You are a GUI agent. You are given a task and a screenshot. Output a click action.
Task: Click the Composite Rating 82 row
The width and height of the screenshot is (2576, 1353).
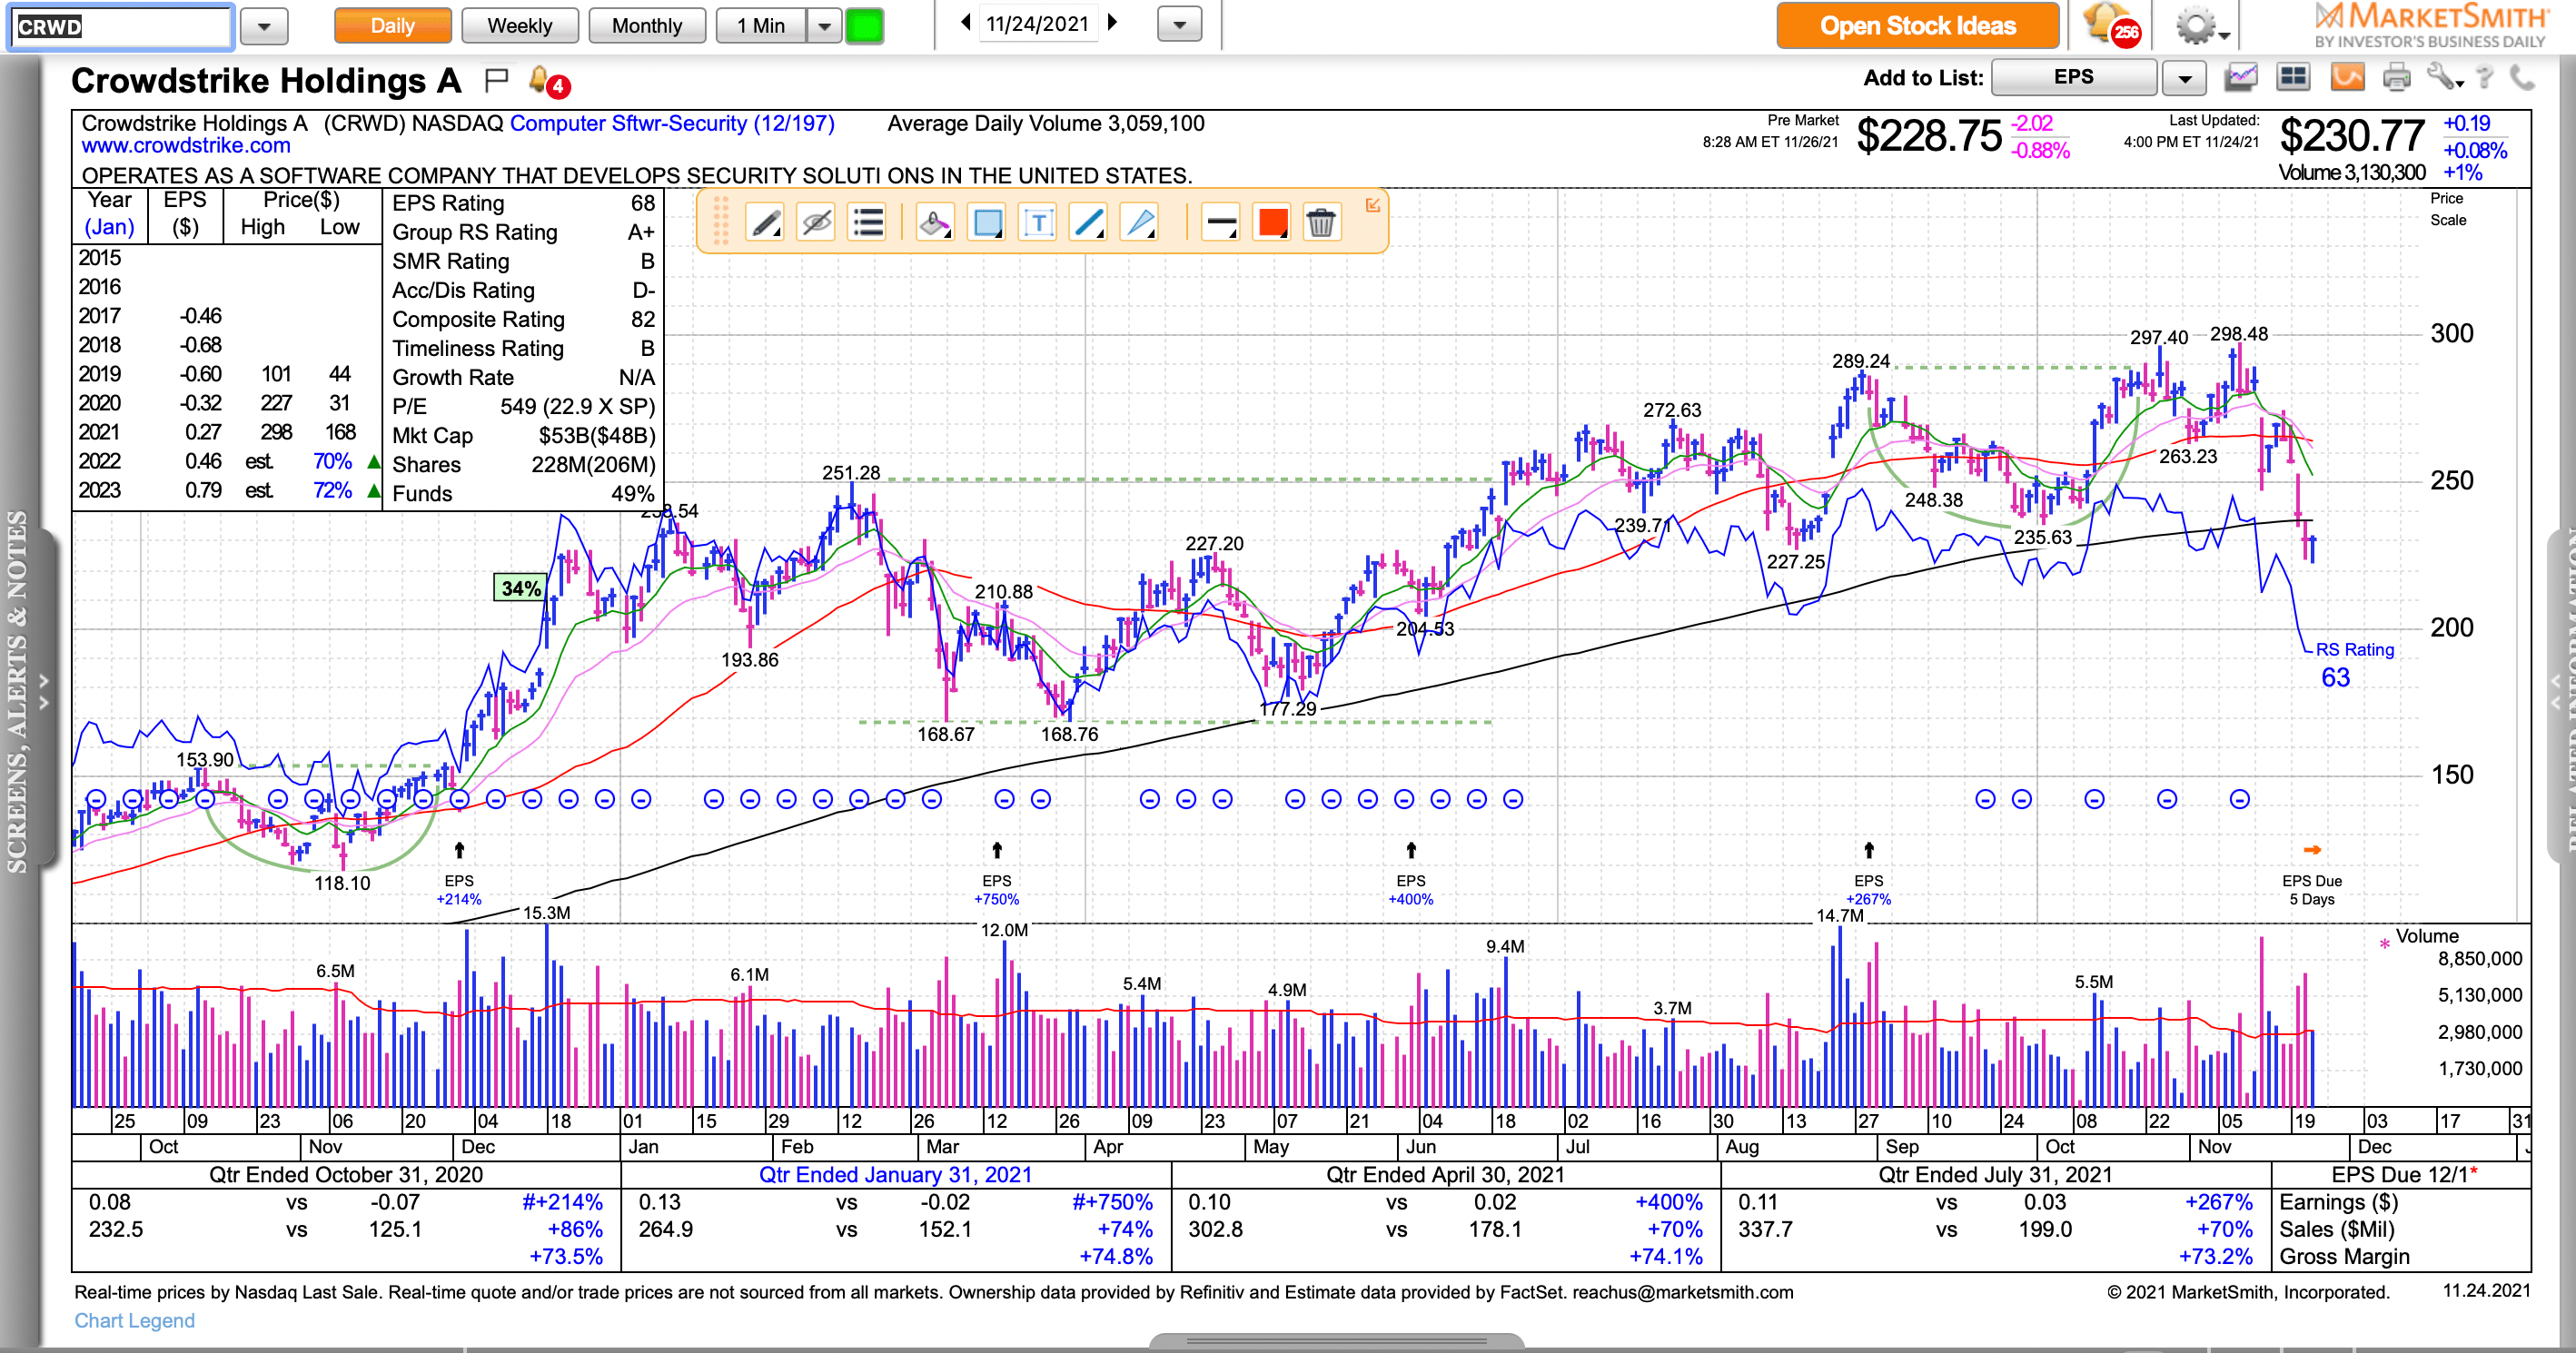(523, 319)
